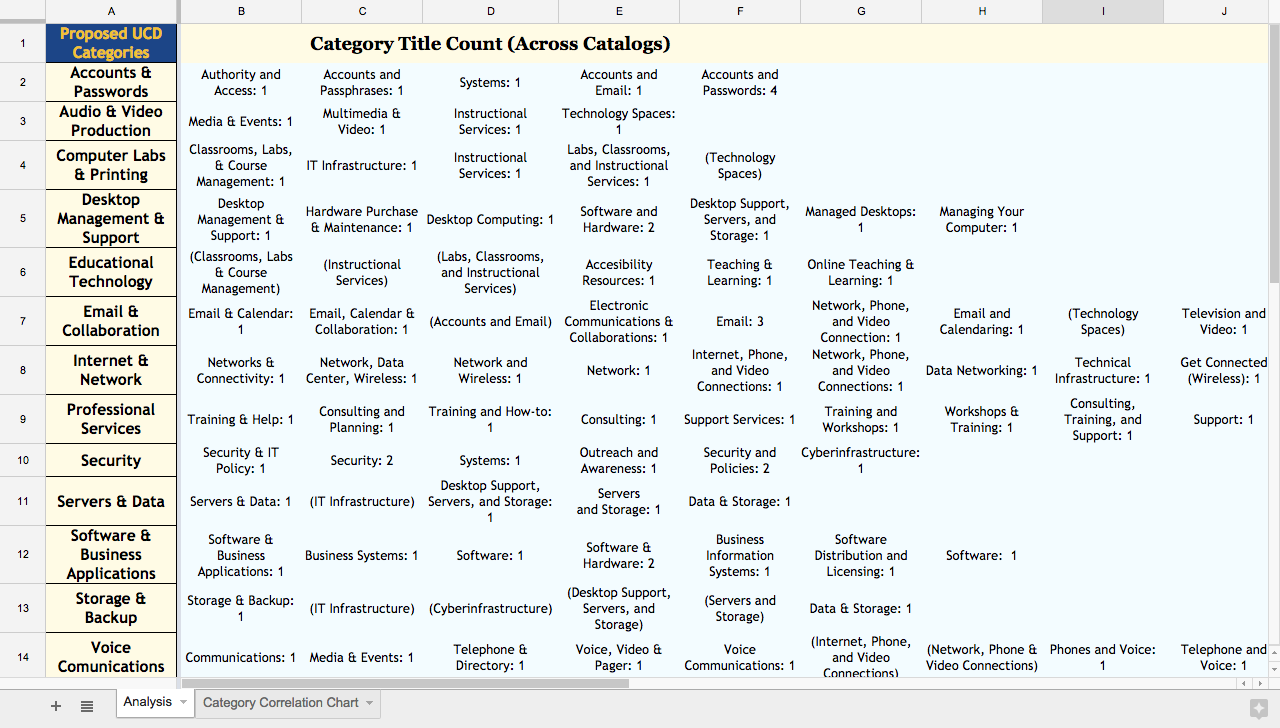Screen dimensions: 1280x728
Task: Select the Audio & Video Production cell
Action: tap(111, 121)
